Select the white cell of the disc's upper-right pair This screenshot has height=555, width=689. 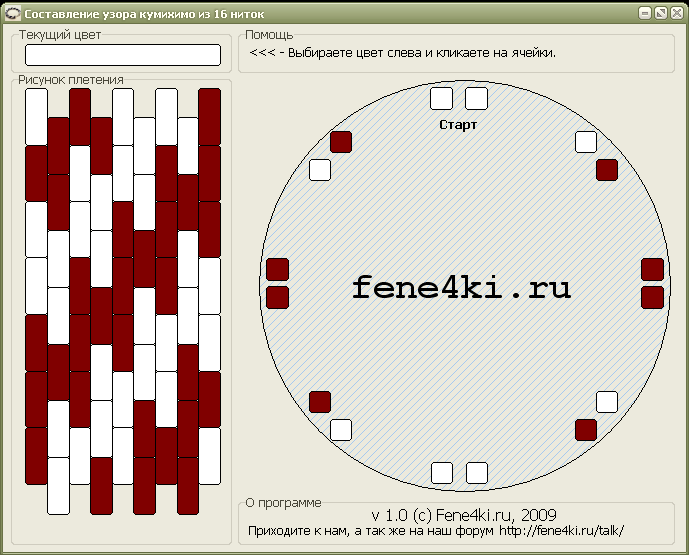[586, 142]
